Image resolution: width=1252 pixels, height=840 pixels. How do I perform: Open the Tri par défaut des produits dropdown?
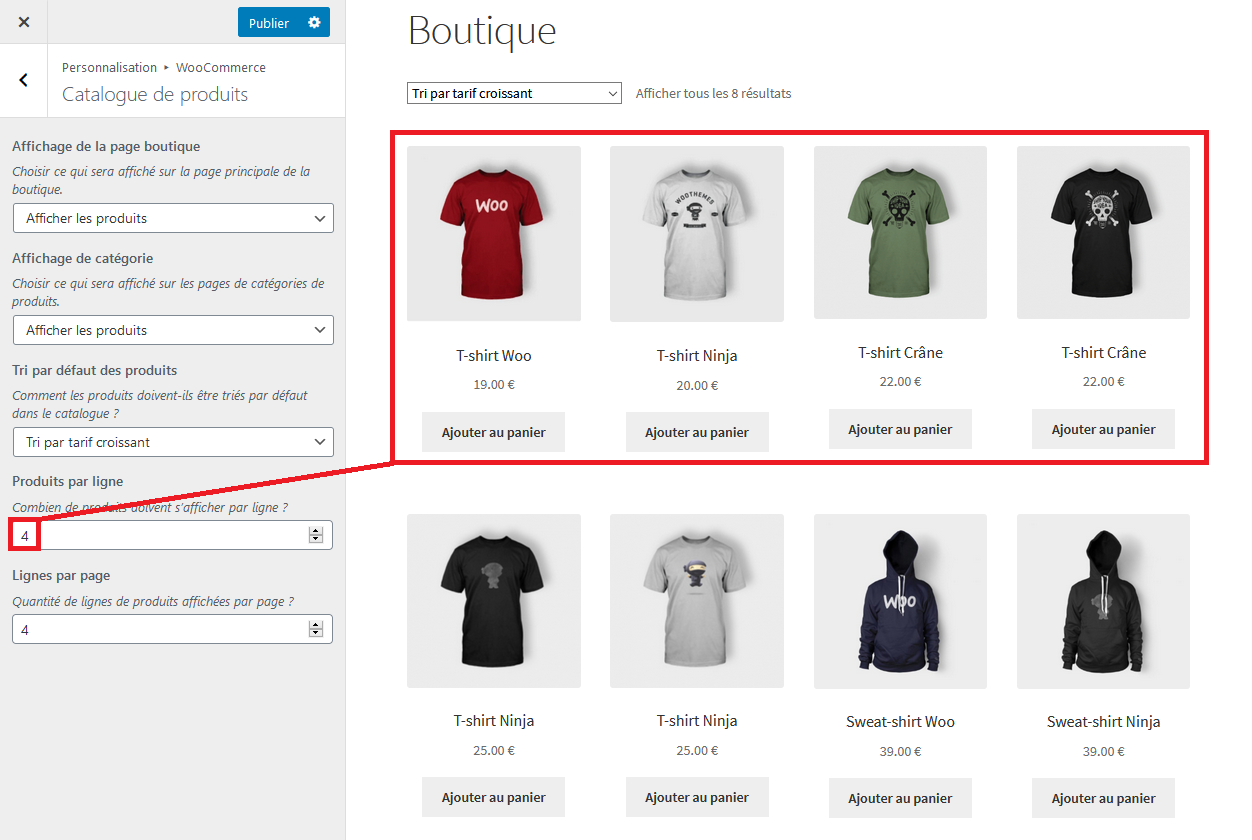tap(173, 442)
